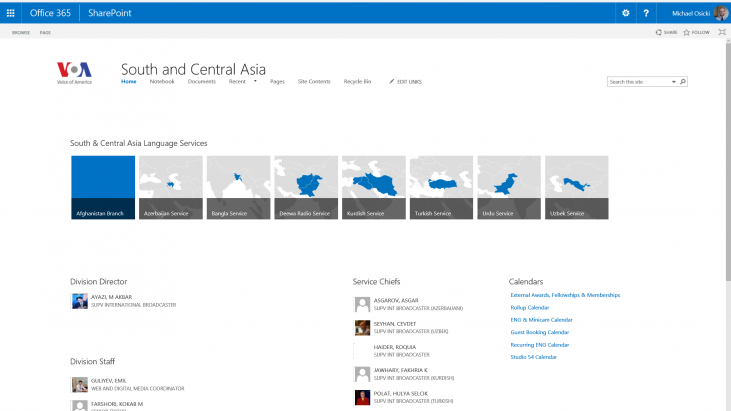Click the user name Michael Osicki
This screenshot has width=731, height=411.
(x=691, y=14)
